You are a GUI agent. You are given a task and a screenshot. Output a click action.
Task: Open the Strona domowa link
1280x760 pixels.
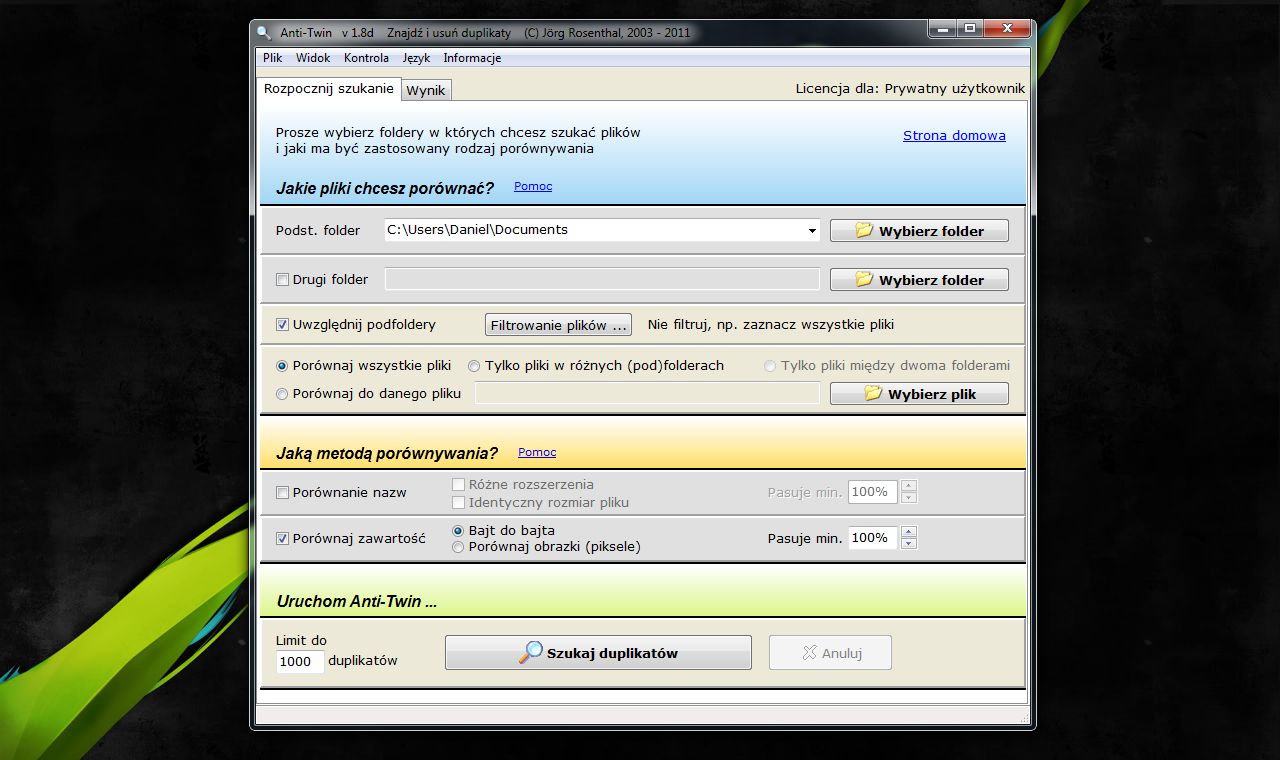(954, 136)
